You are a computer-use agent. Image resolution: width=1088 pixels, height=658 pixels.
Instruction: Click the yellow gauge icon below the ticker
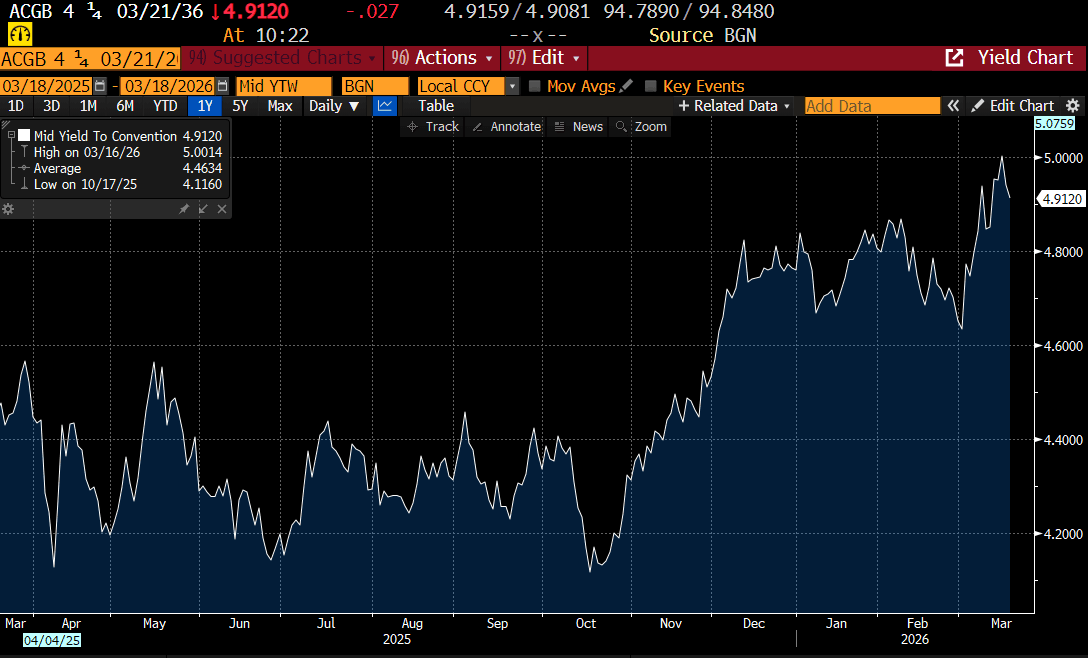[19, 35]
